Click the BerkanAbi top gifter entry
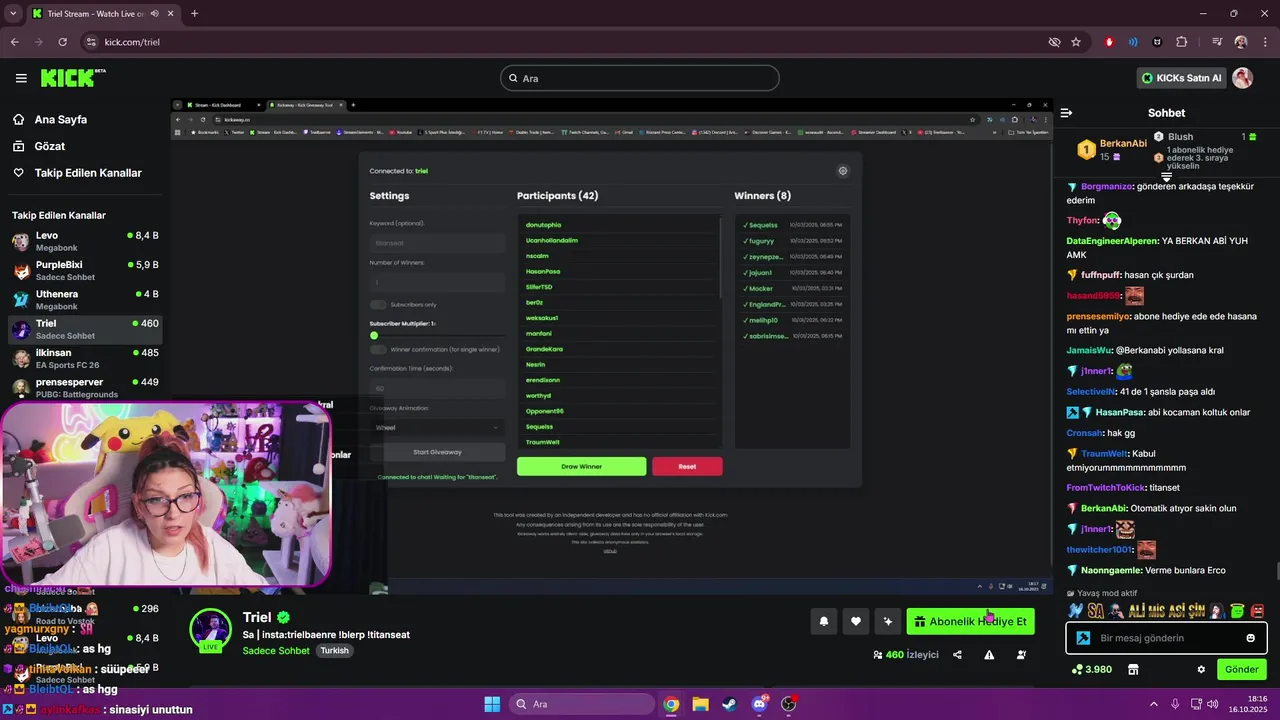This screenshot has height=720, width=1280. pos(1112,149)
